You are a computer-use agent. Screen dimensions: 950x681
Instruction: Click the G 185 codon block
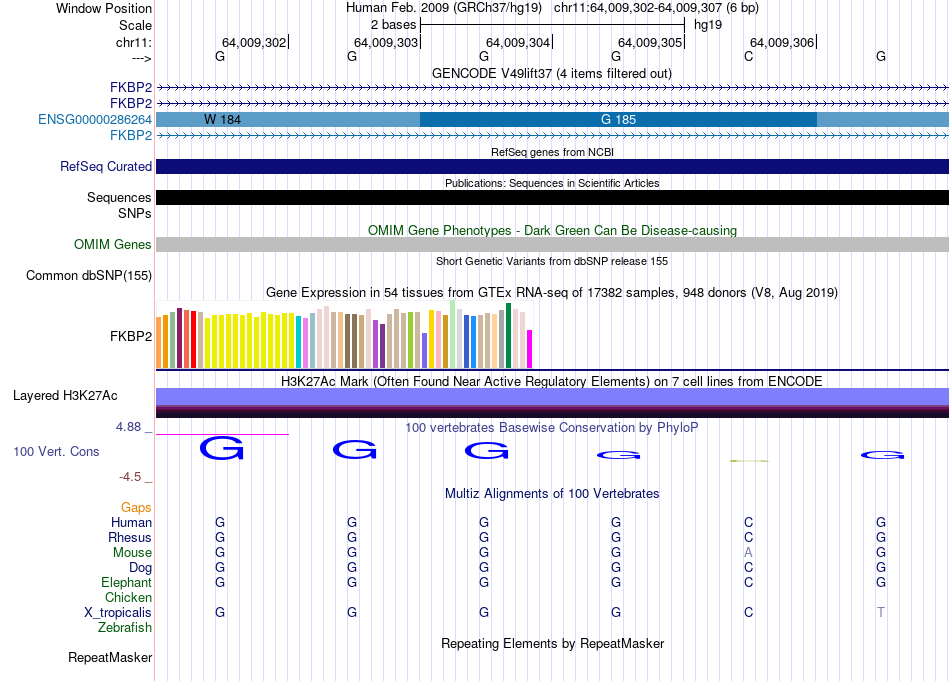[618, 119]
